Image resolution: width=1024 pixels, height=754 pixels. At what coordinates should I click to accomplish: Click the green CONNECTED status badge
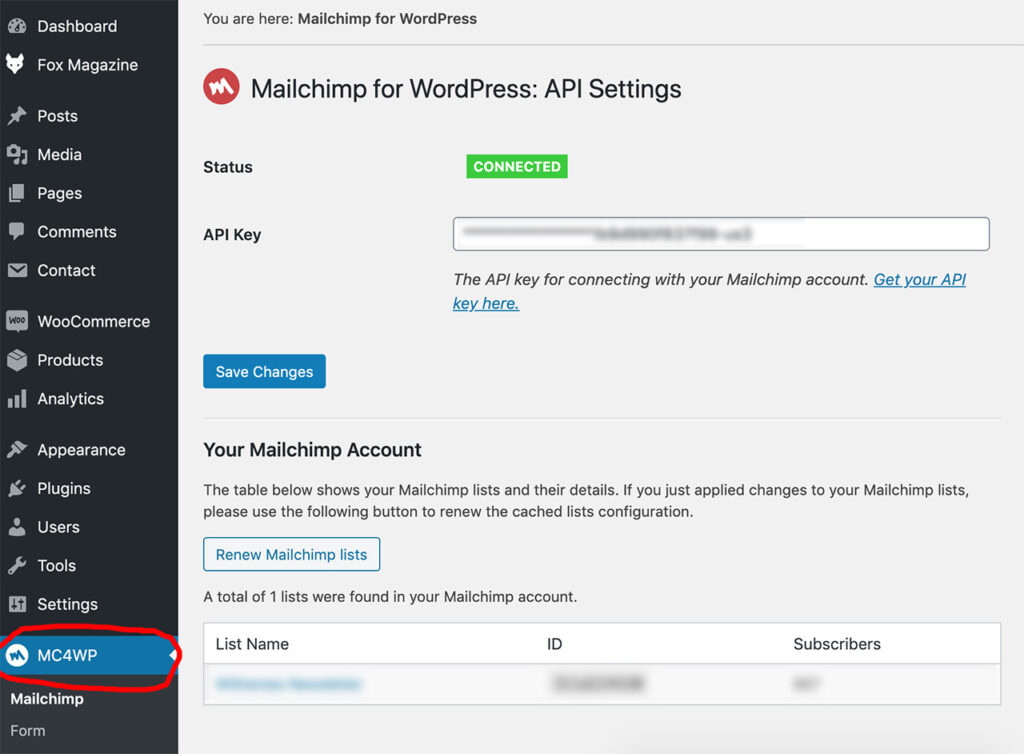[x=517, y=166]
